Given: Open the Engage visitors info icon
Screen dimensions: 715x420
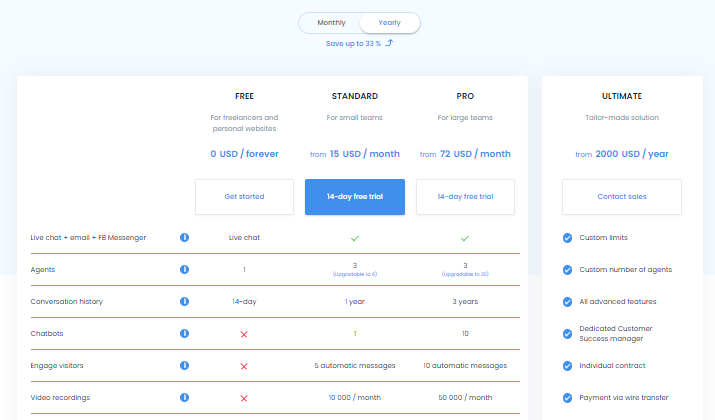Looking at the screenshot, I should pyautogui.click(x=184, y=365).
